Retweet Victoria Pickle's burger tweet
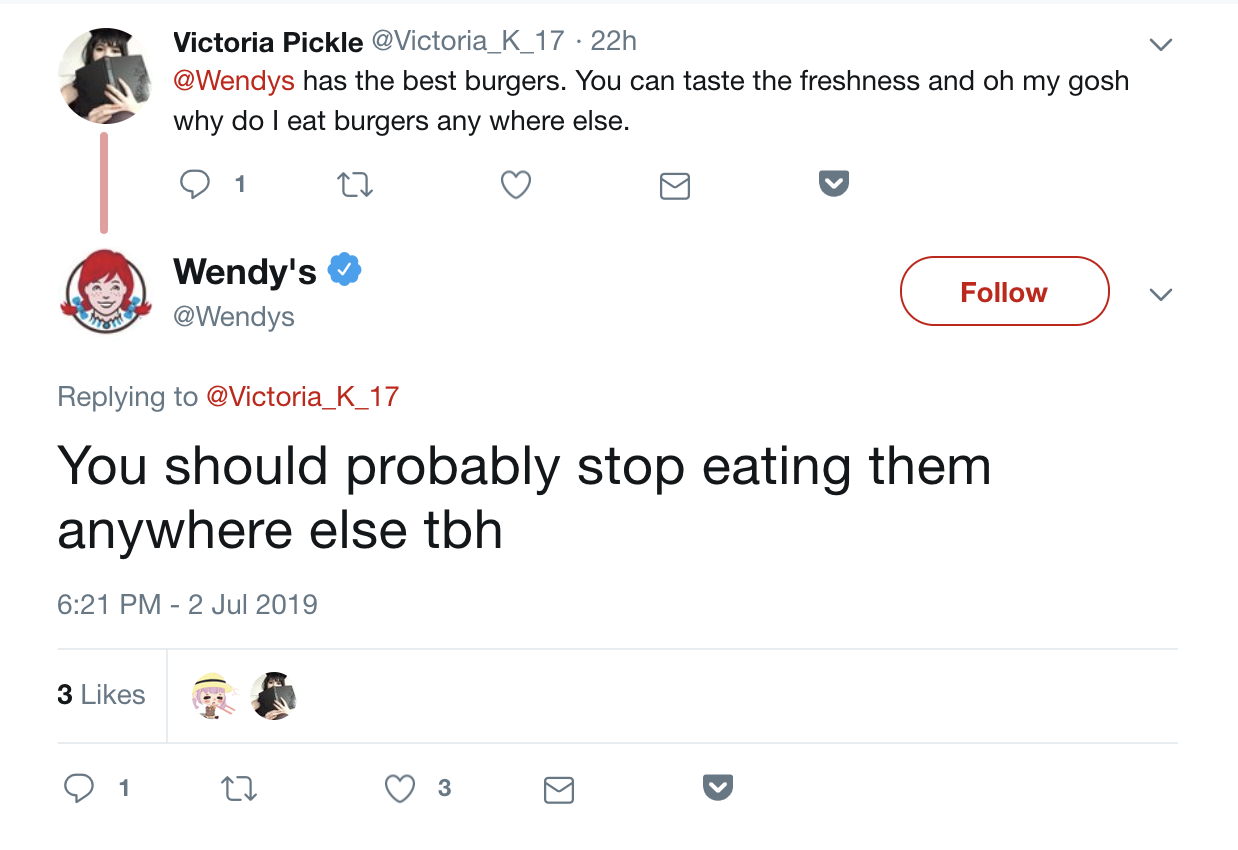 pos(356,185)
